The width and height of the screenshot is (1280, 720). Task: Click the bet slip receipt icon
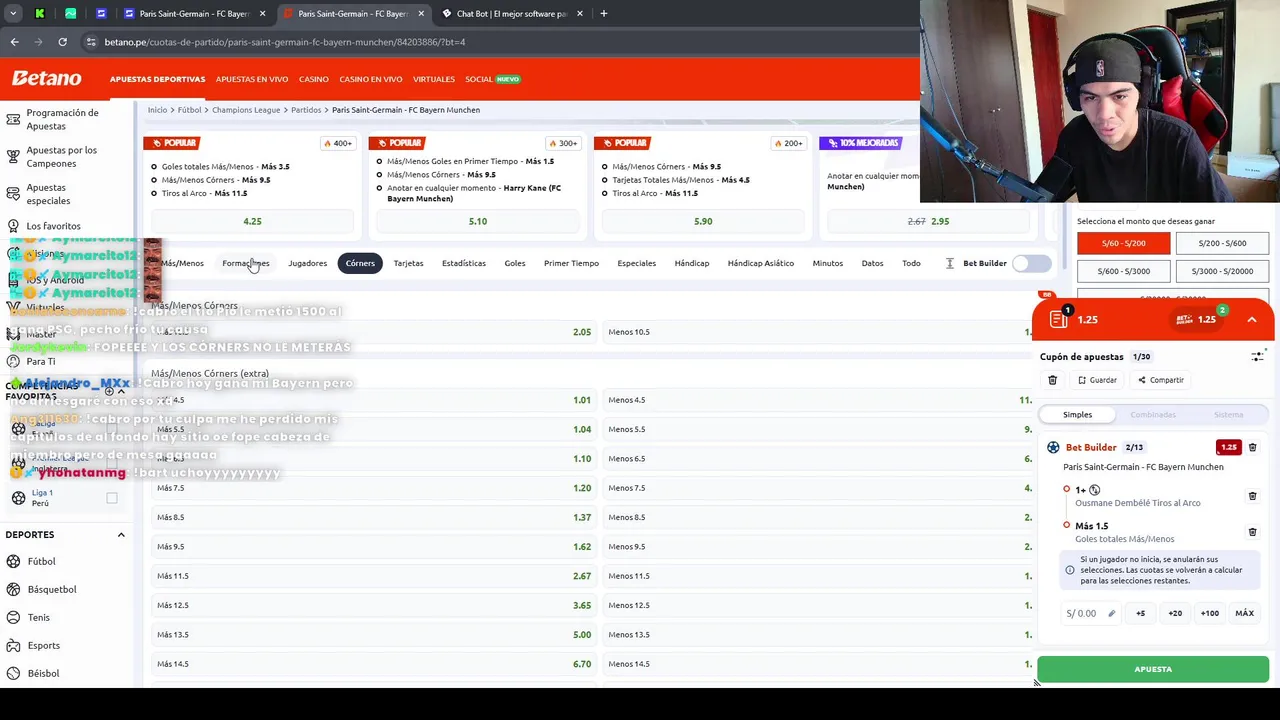click(x=1059, y=319)
